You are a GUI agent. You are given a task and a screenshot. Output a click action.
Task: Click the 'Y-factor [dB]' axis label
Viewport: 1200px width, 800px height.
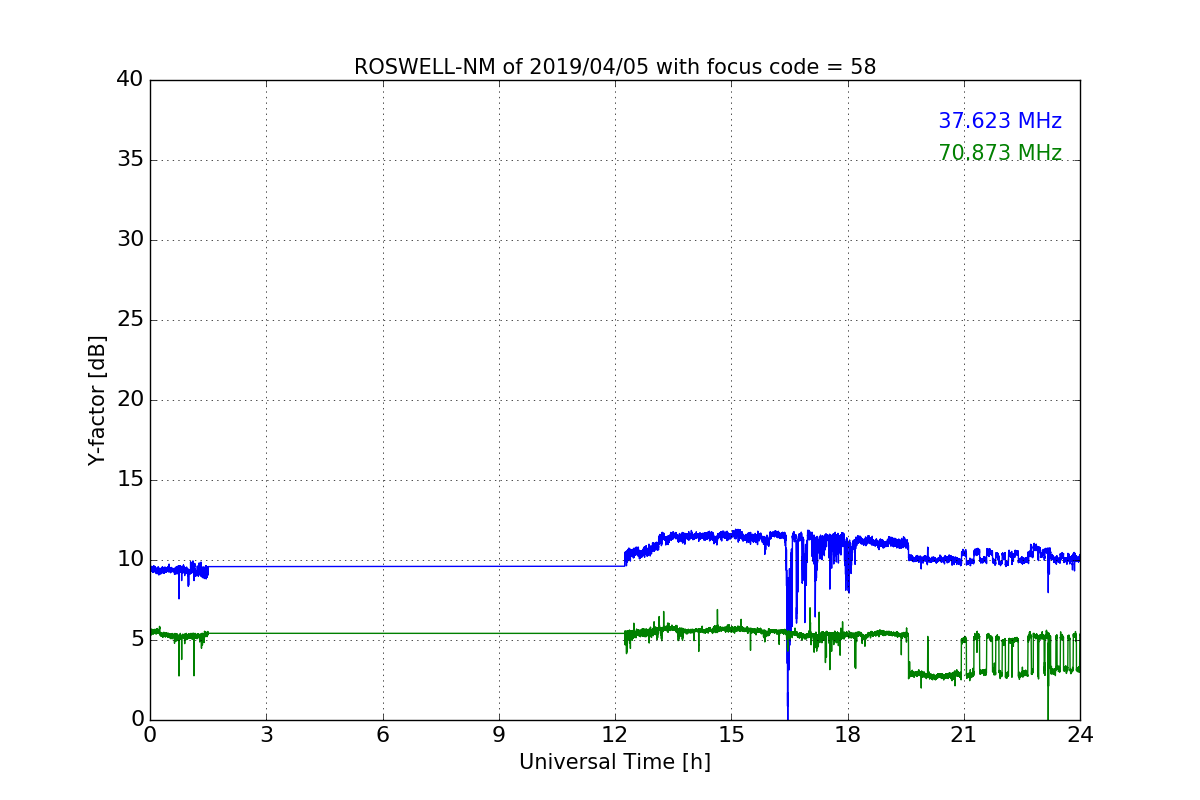point(97,400)
